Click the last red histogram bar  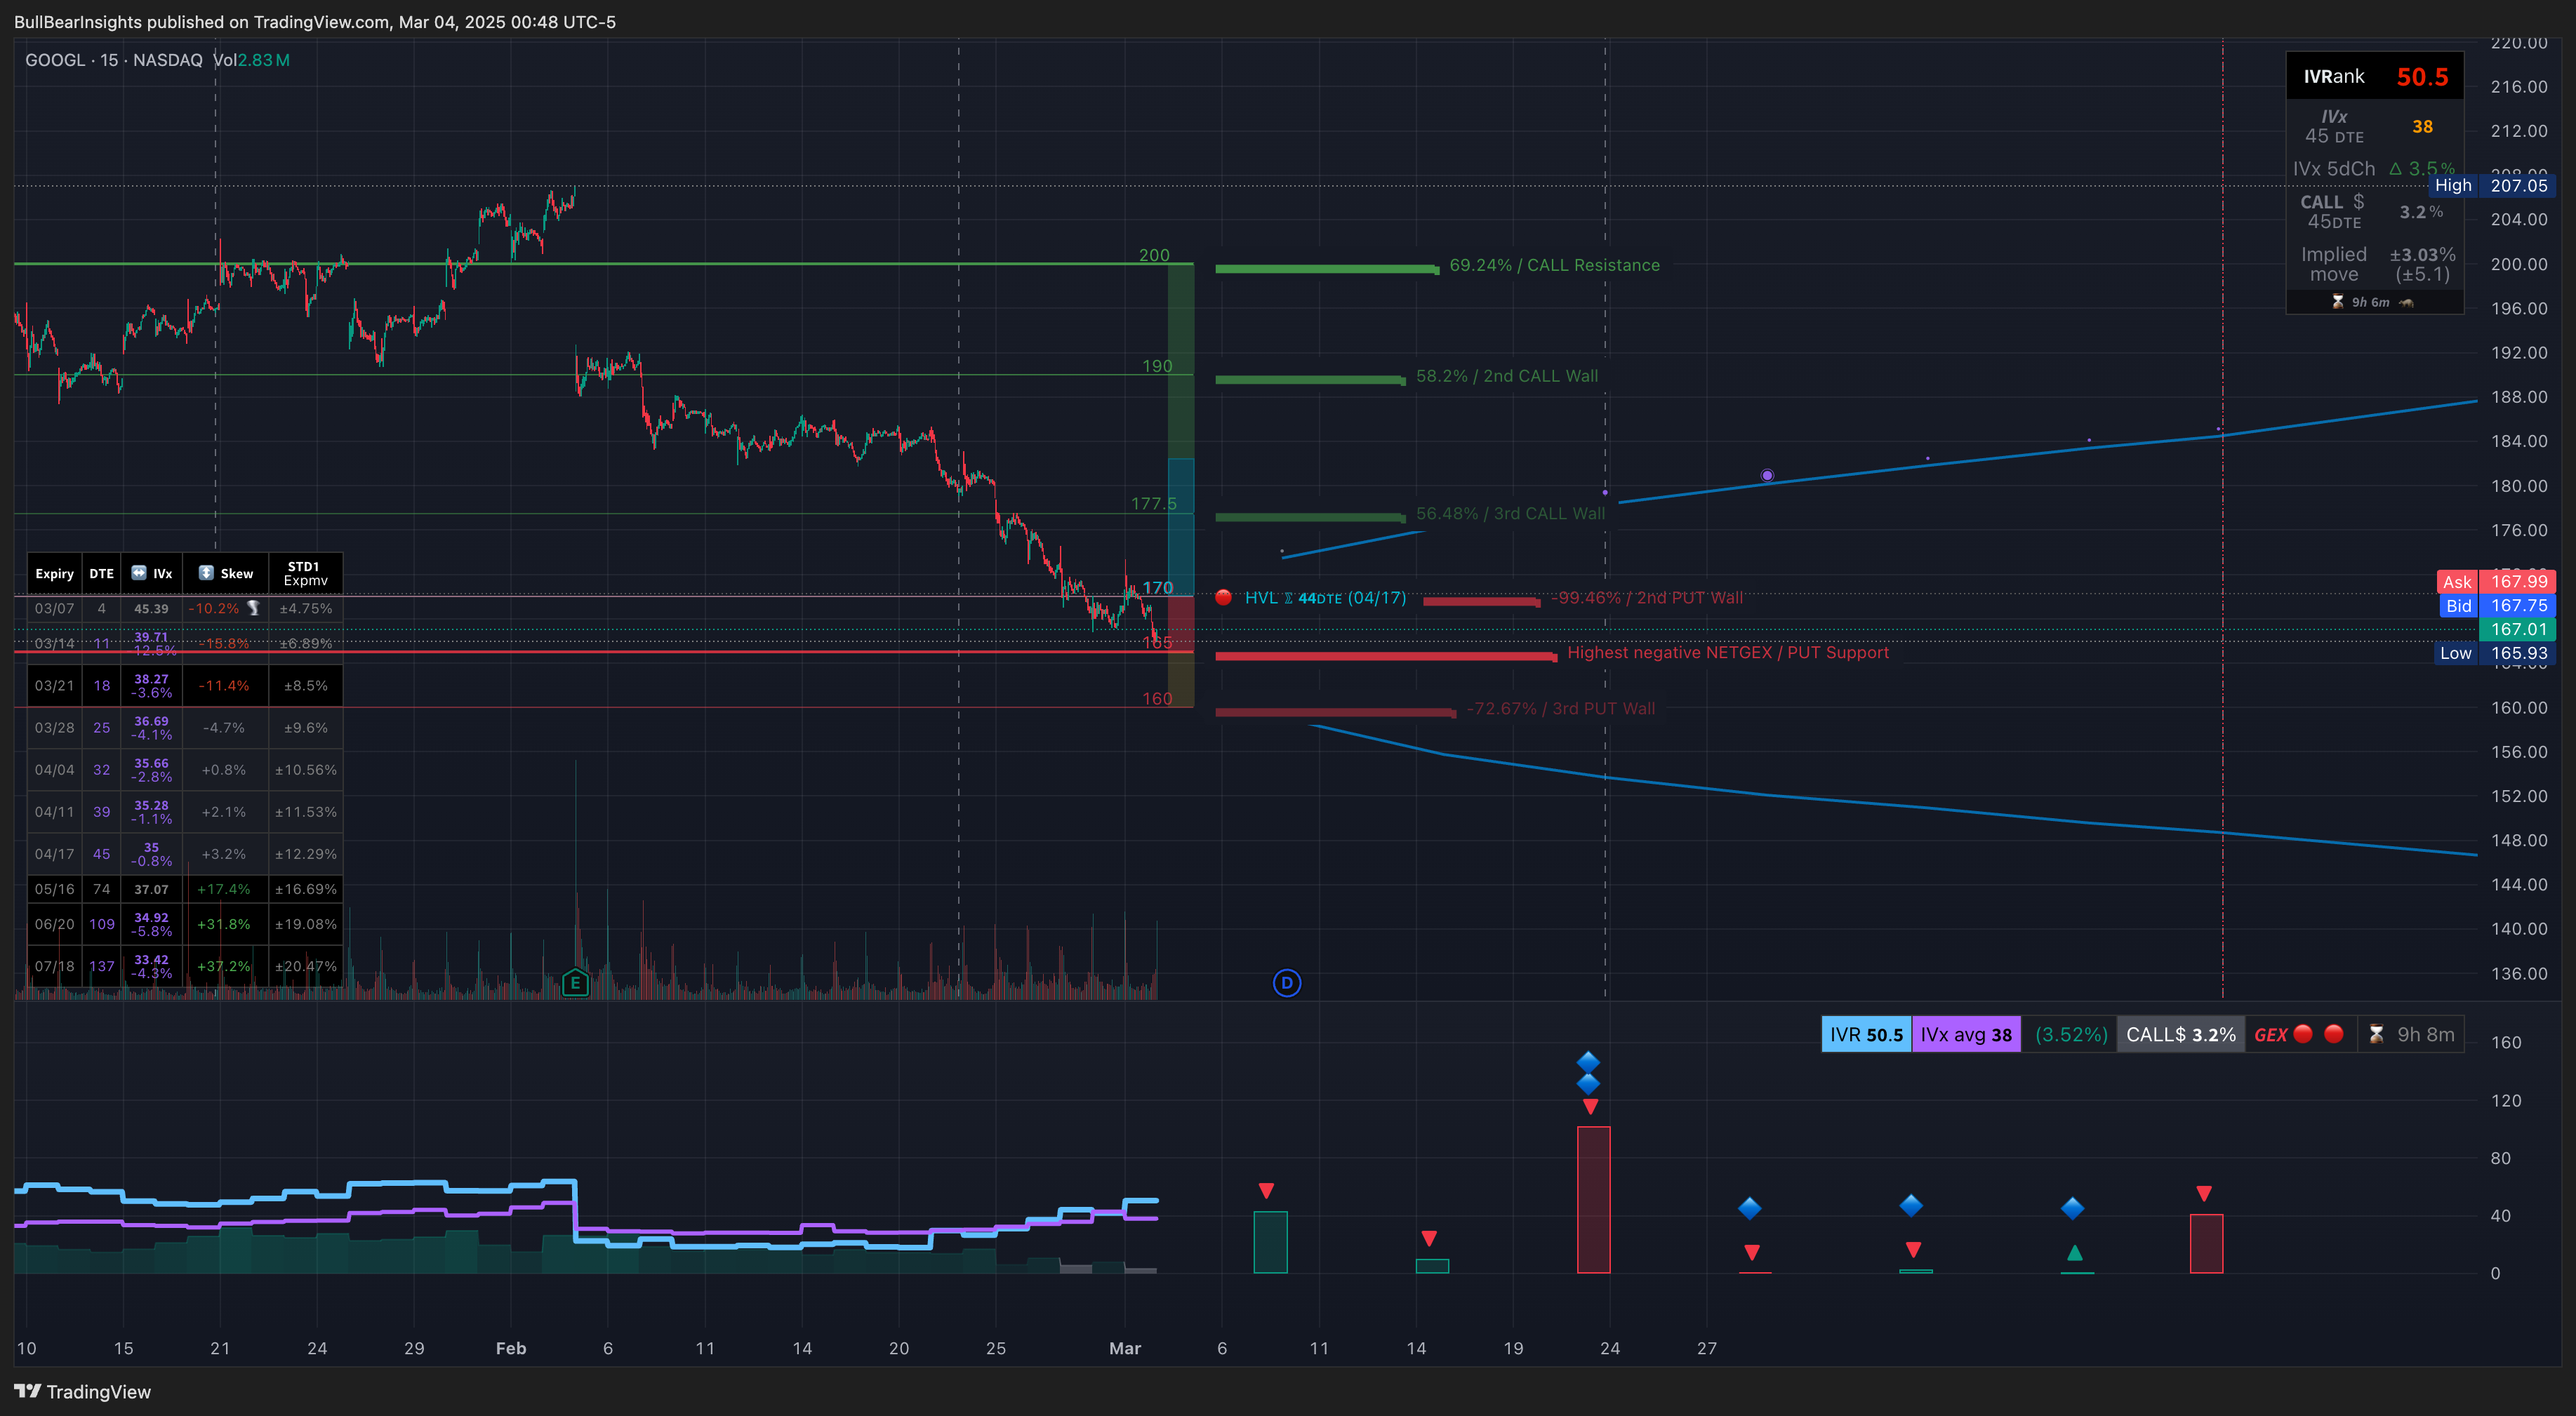2206,1244
